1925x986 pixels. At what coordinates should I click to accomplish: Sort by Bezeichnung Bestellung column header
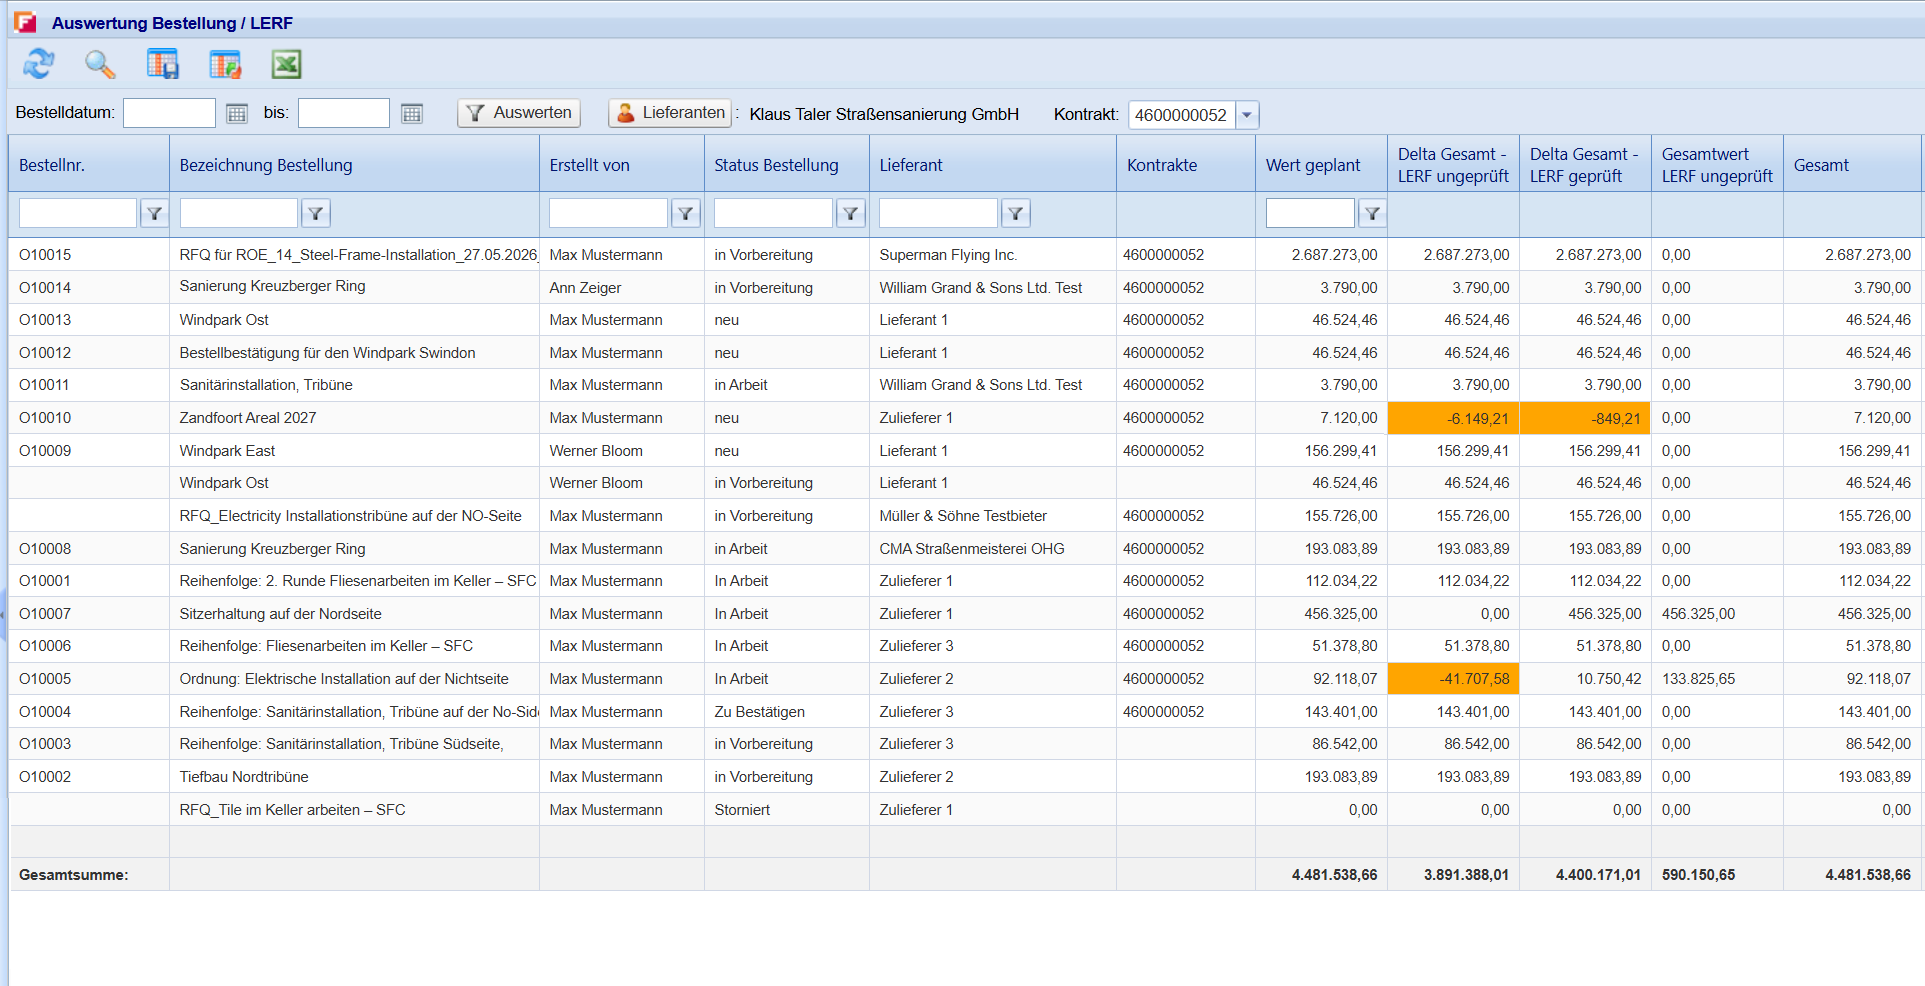[x=266, y=165]
